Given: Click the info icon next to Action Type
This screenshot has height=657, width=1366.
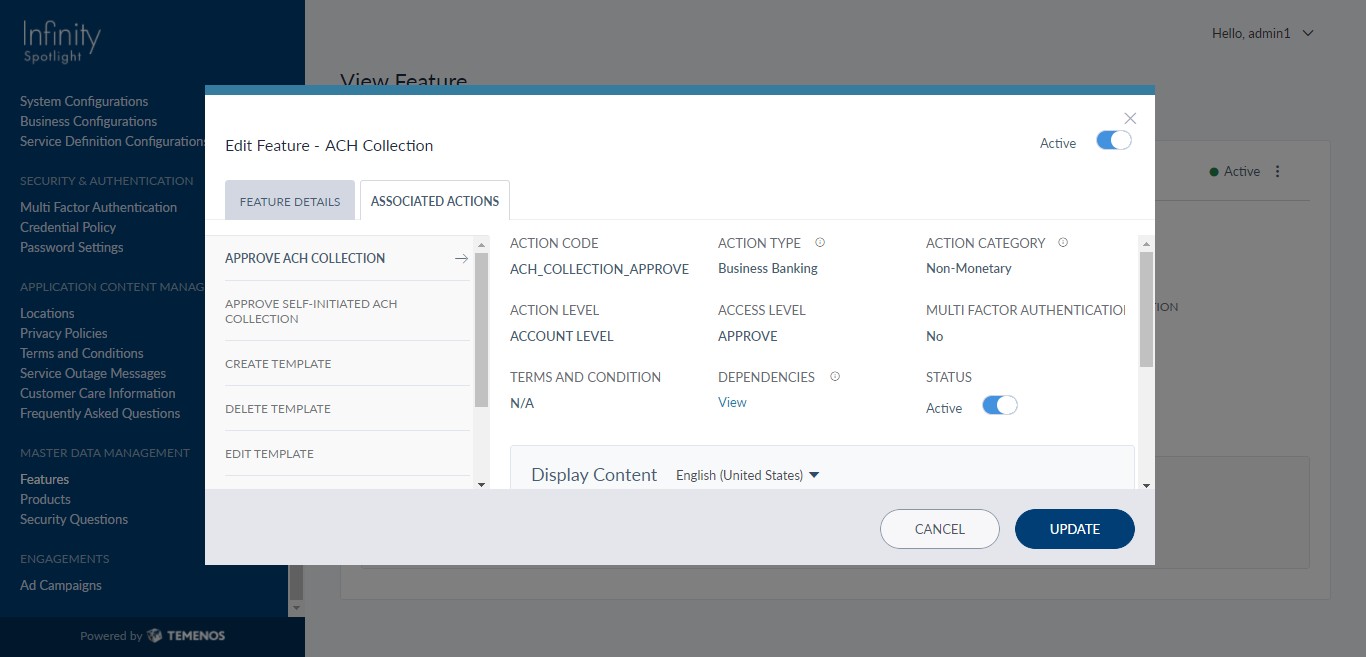Looking at the screenshot, I should coord(820,243).
